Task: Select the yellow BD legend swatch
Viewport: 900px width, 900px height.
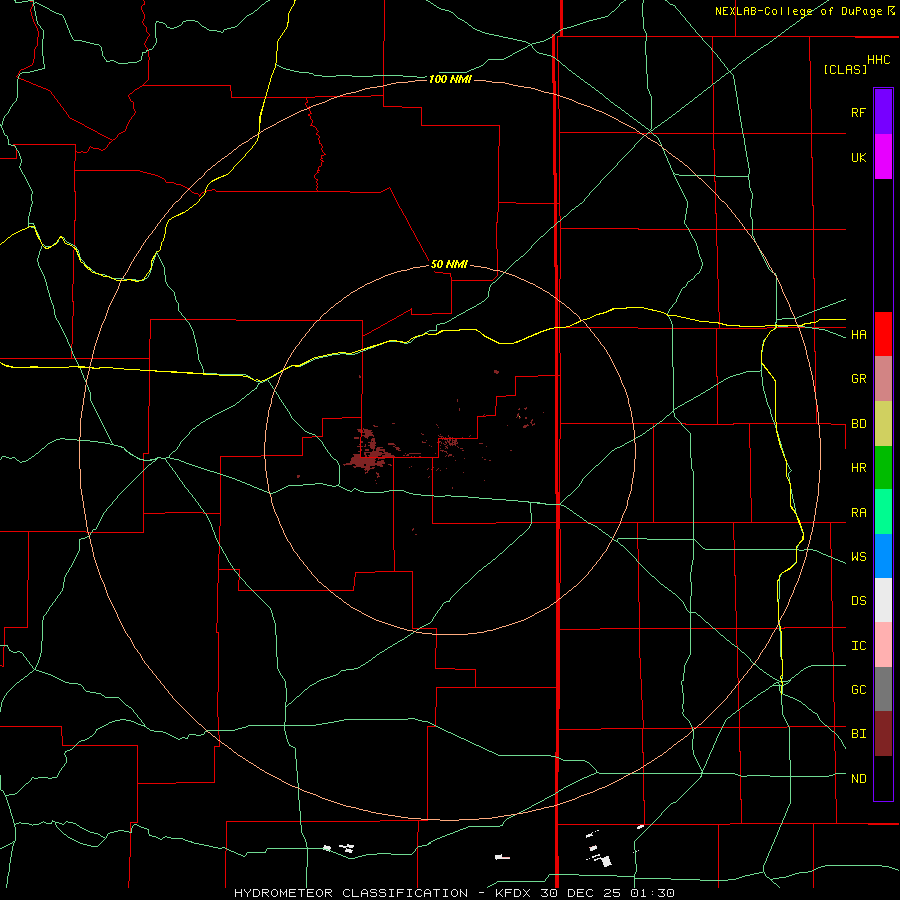Action: (883, 423)
